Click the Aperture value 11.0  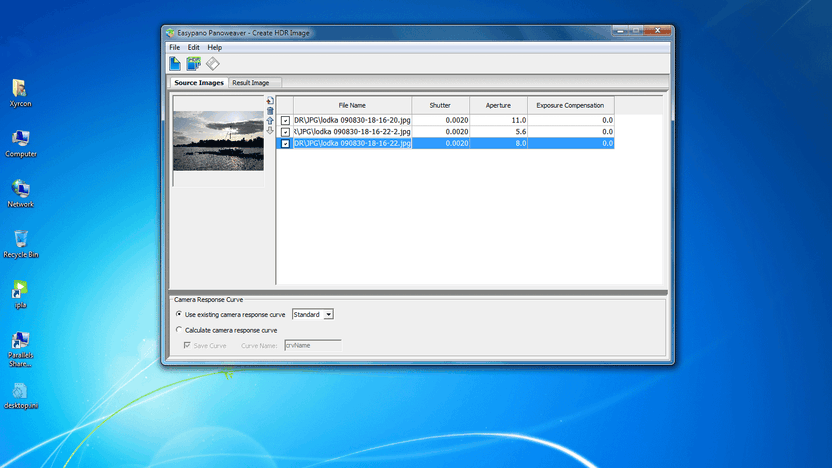pos(519,120)
